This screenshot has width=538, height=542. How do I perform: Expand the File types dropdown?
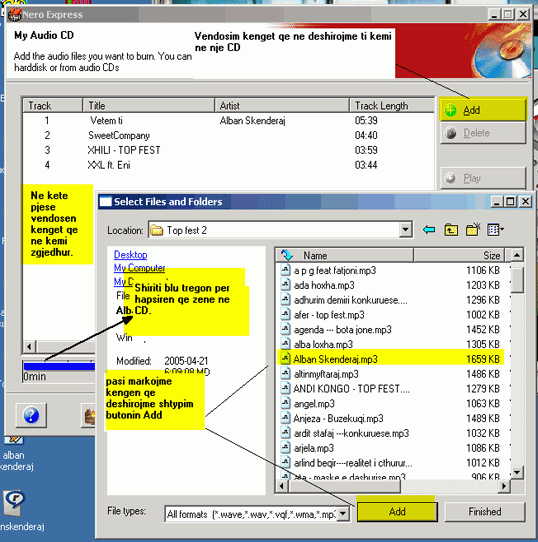point(343,514)
